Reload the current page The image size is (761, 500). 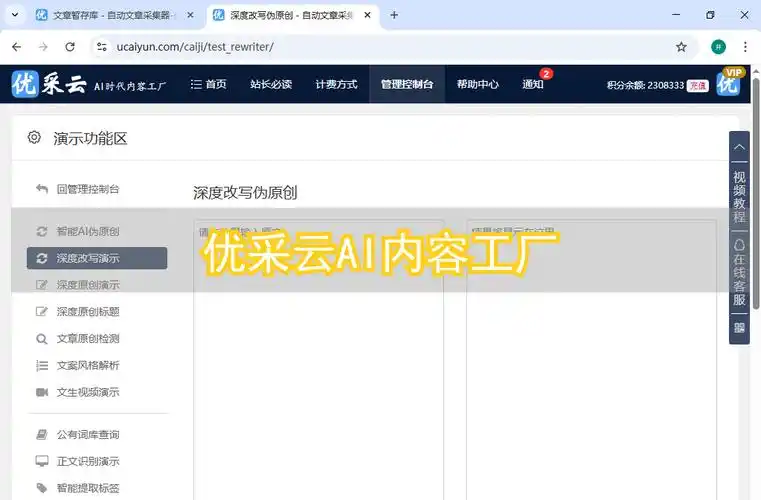[x=70, y=47]
